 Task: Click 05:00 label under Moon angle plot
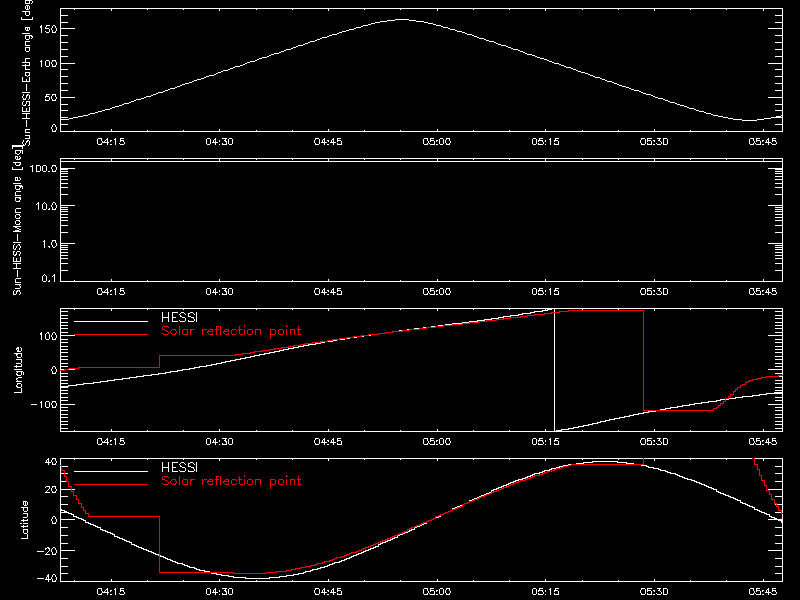[437, 292]
